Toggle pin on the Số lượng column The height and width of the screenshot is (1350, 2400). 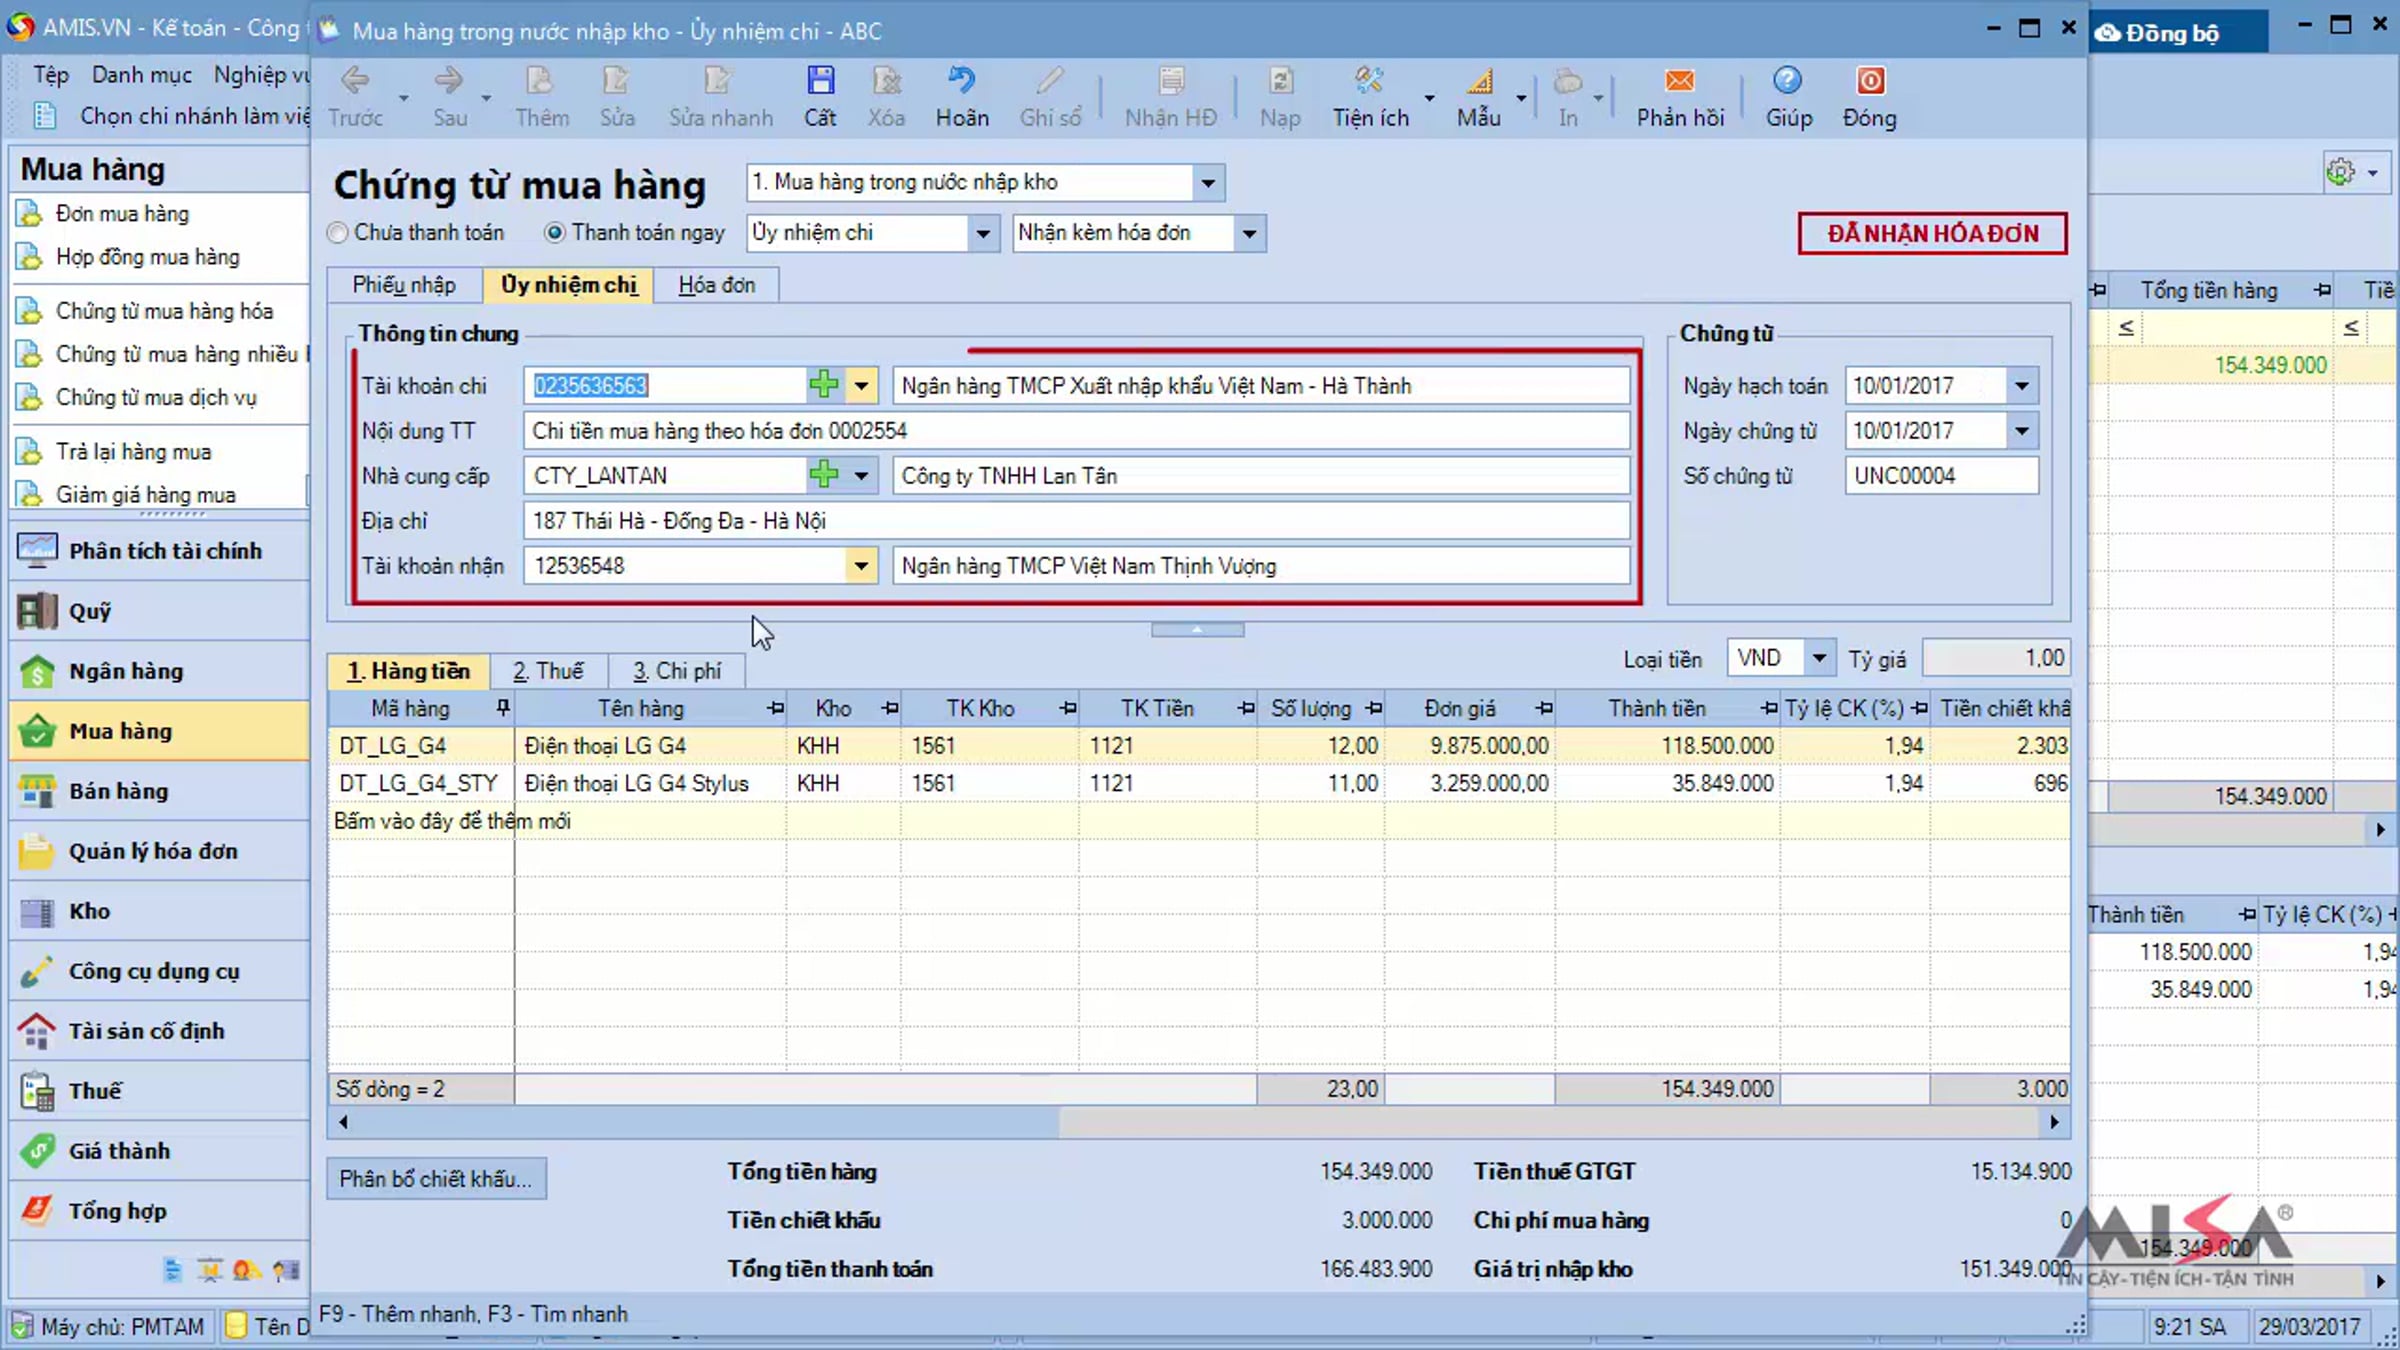(x=1374, y=709)
